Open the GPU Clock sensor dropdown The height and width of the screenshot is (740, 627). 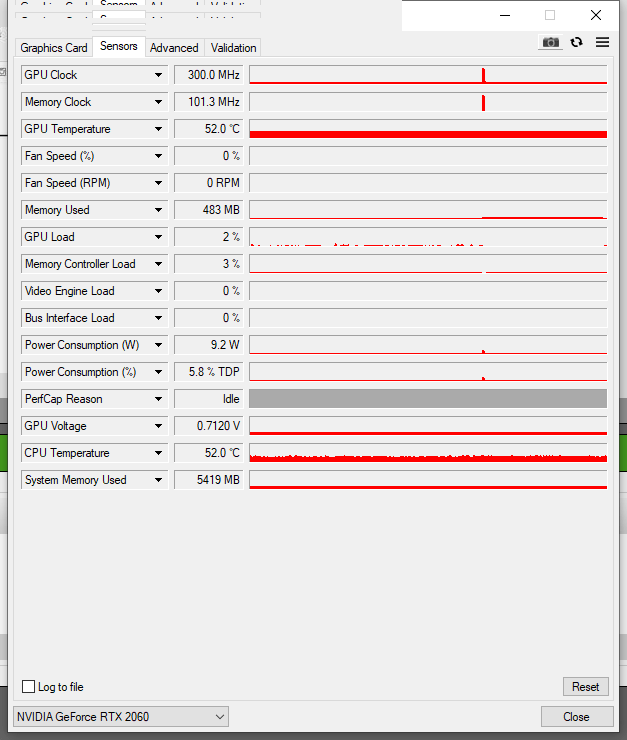point(158,75)
